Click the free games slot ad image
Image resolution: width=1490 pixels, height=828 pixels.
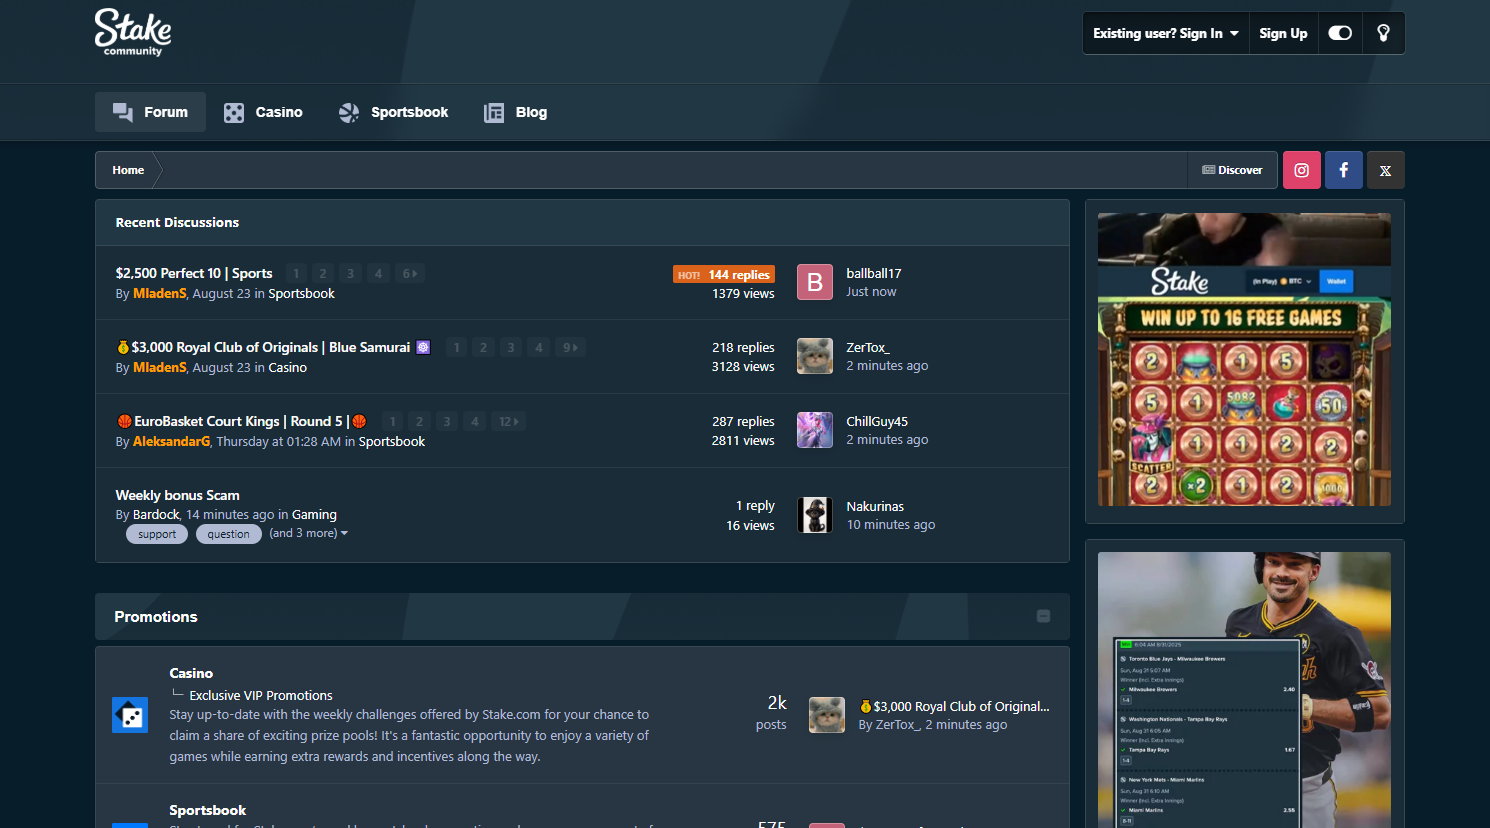click(1244, 360)
